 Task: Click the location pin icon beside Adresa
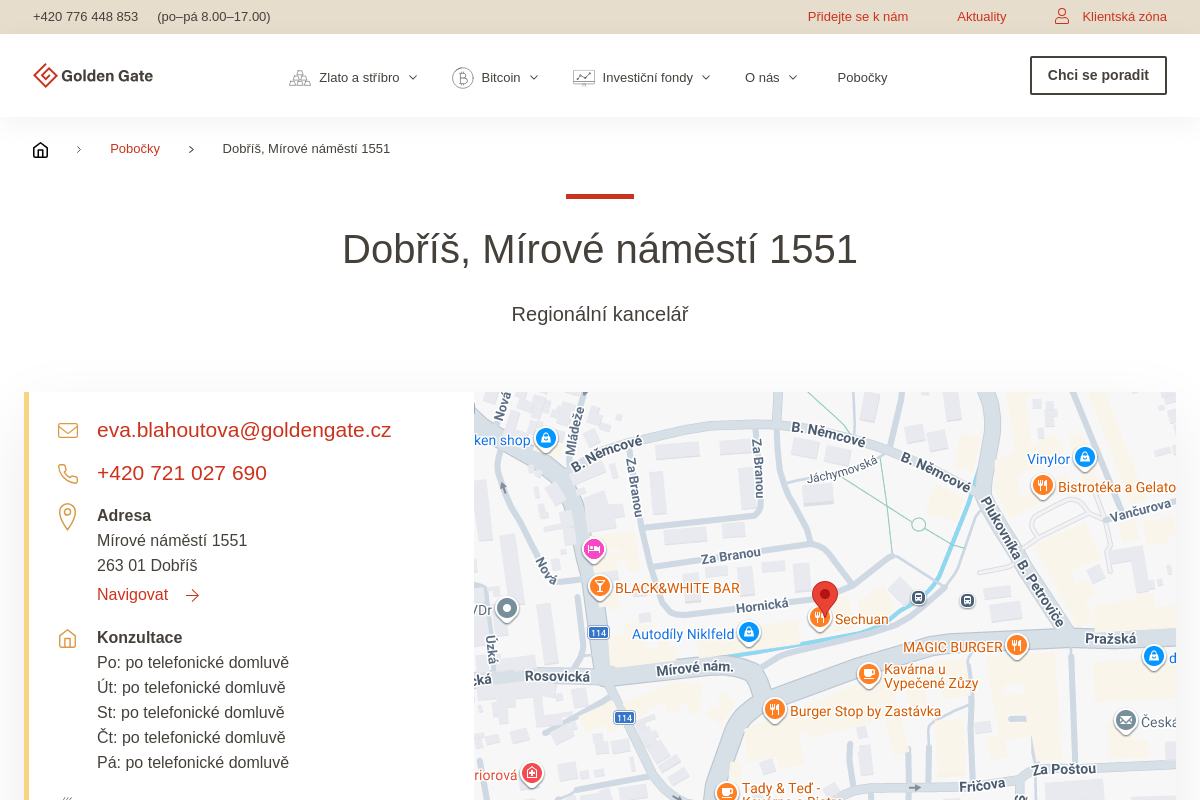pyautogui.click(x=67, y=517)
